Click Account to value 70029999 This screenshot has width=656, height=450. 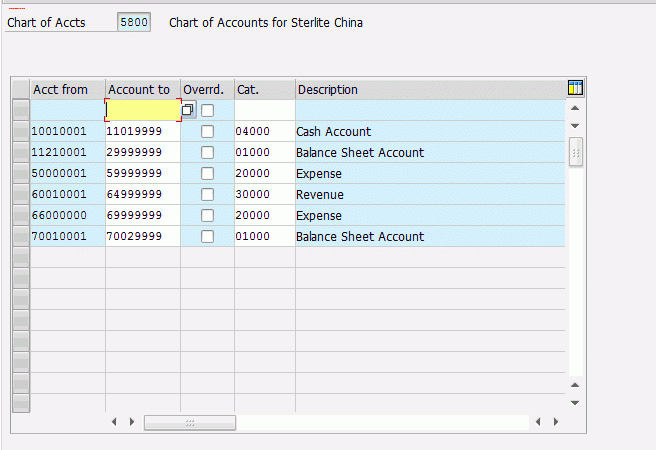134,236
